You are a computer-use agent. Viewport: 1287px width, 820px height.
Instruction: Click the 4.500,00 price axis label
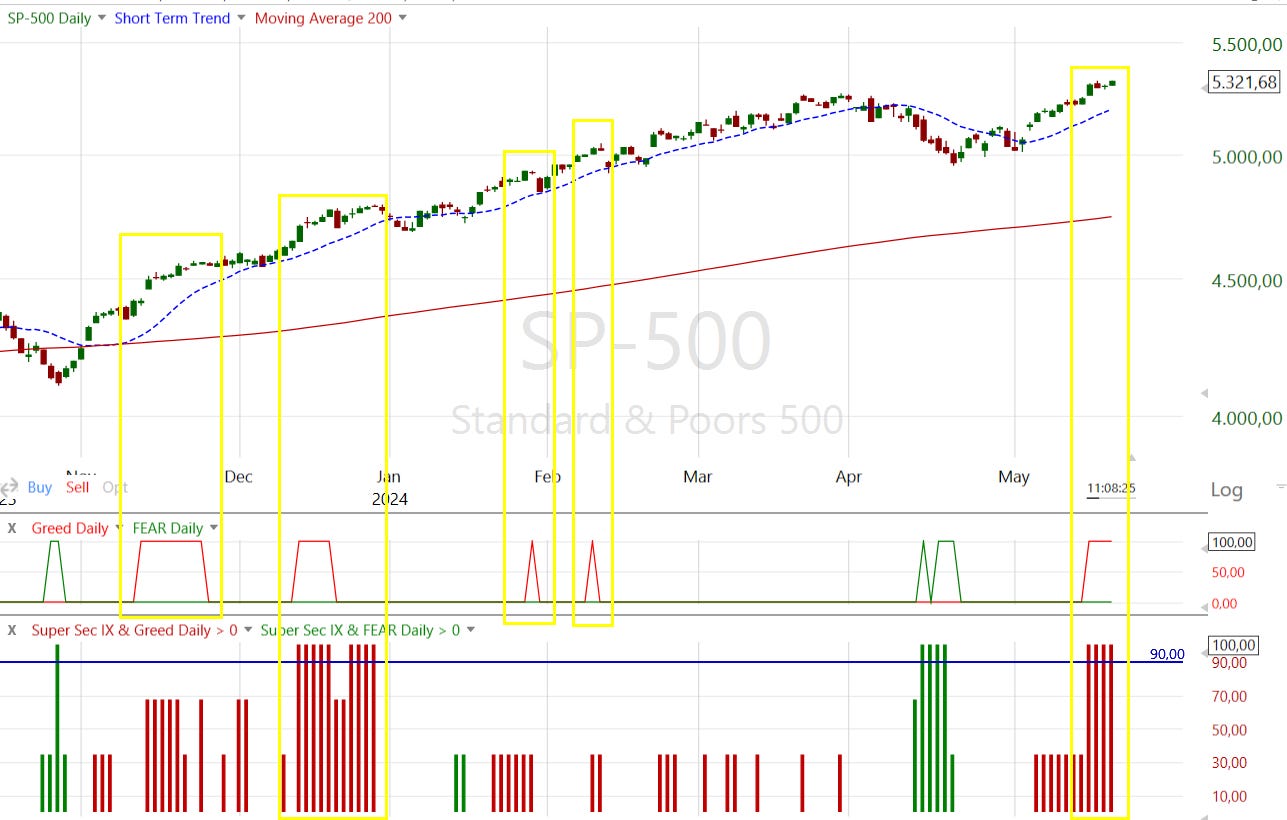1246,281
